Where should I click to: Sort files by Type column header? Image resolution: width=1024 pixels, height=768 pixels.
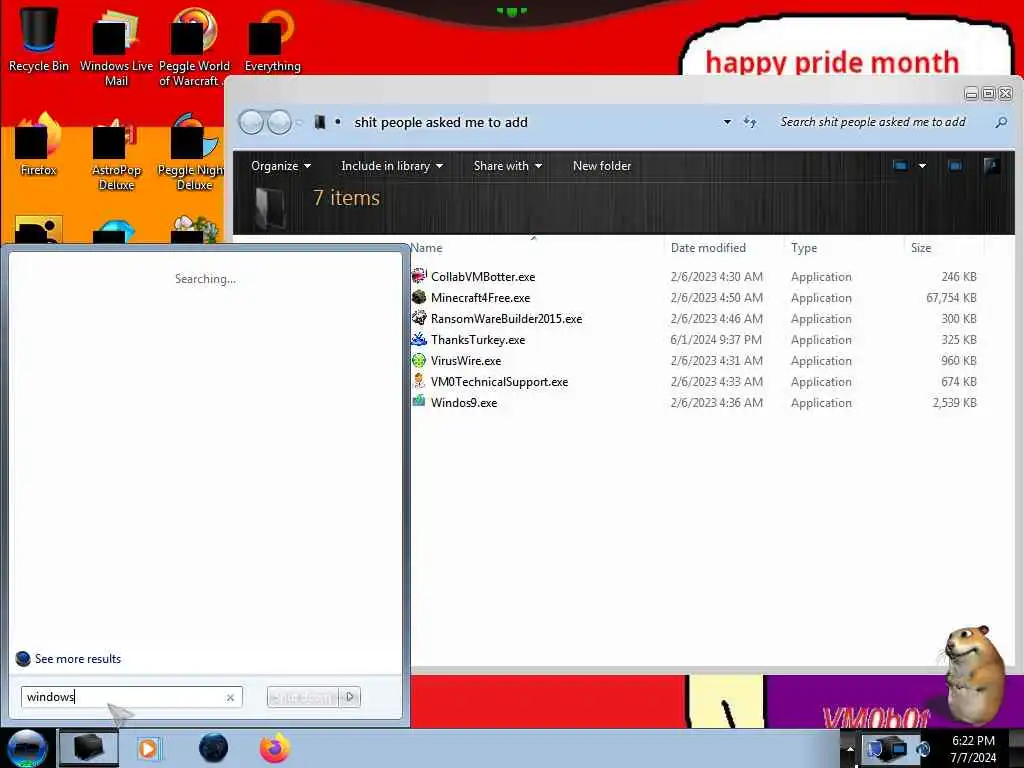[844, 248]
